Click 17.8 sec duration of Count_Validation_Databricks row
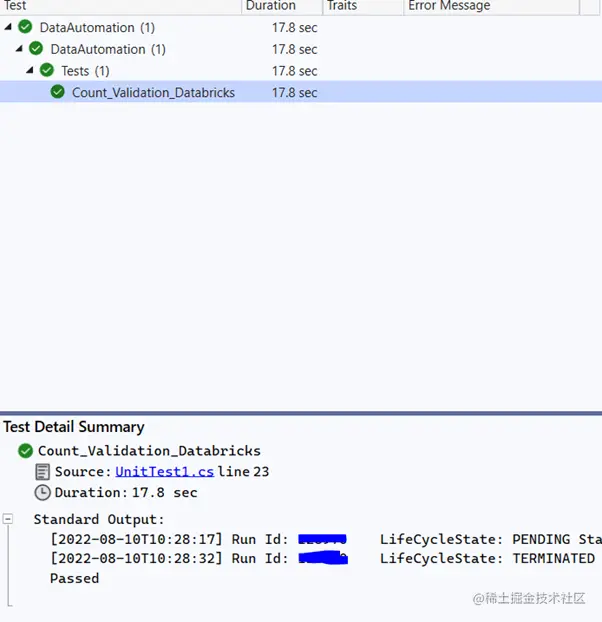Image resolution: width=602 pixels, height=622 pixels. (295, 92)
